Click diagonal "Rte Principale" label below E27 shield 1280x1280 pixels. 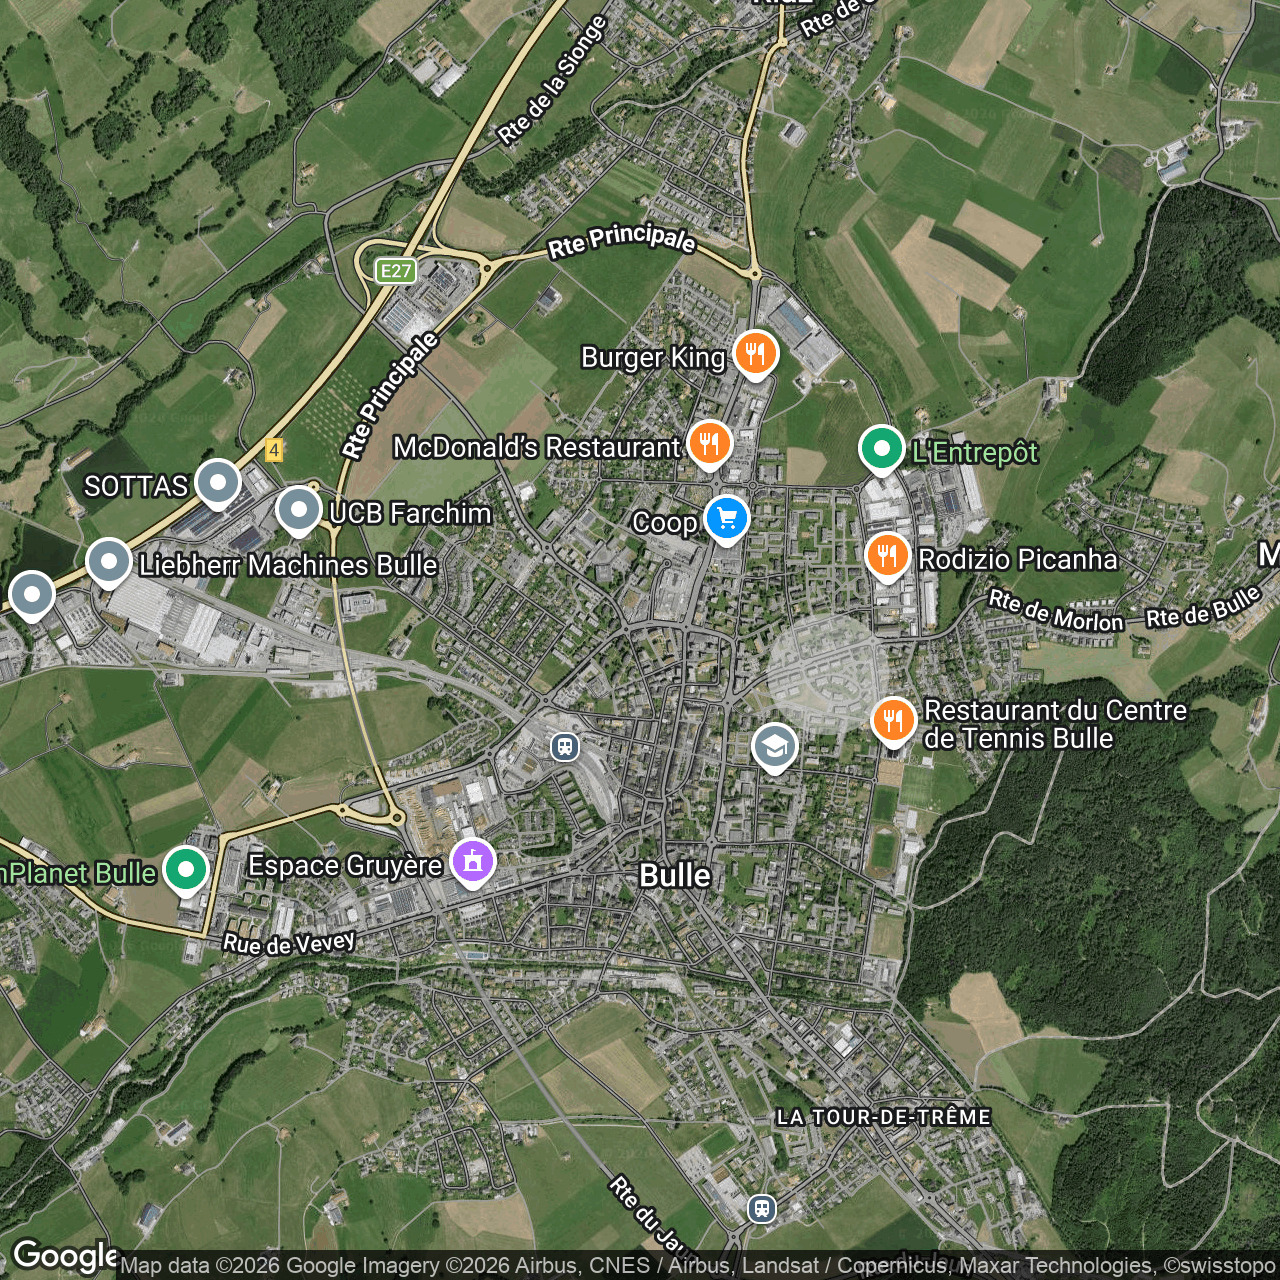390,395
